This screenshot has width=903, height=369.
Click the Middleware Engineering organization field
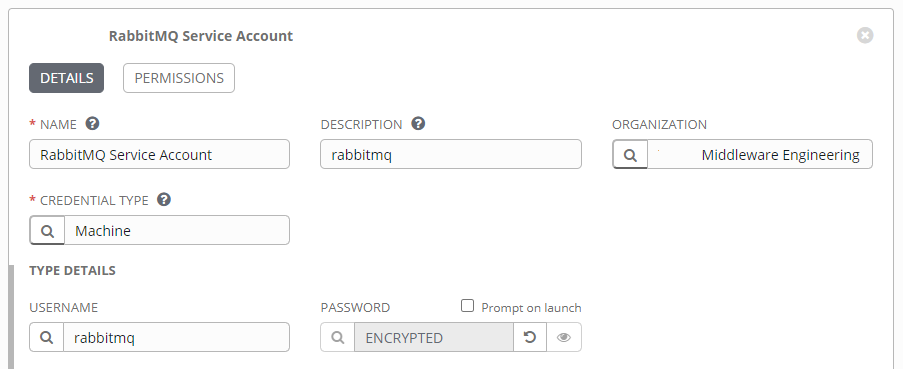[x=760, y=154]
